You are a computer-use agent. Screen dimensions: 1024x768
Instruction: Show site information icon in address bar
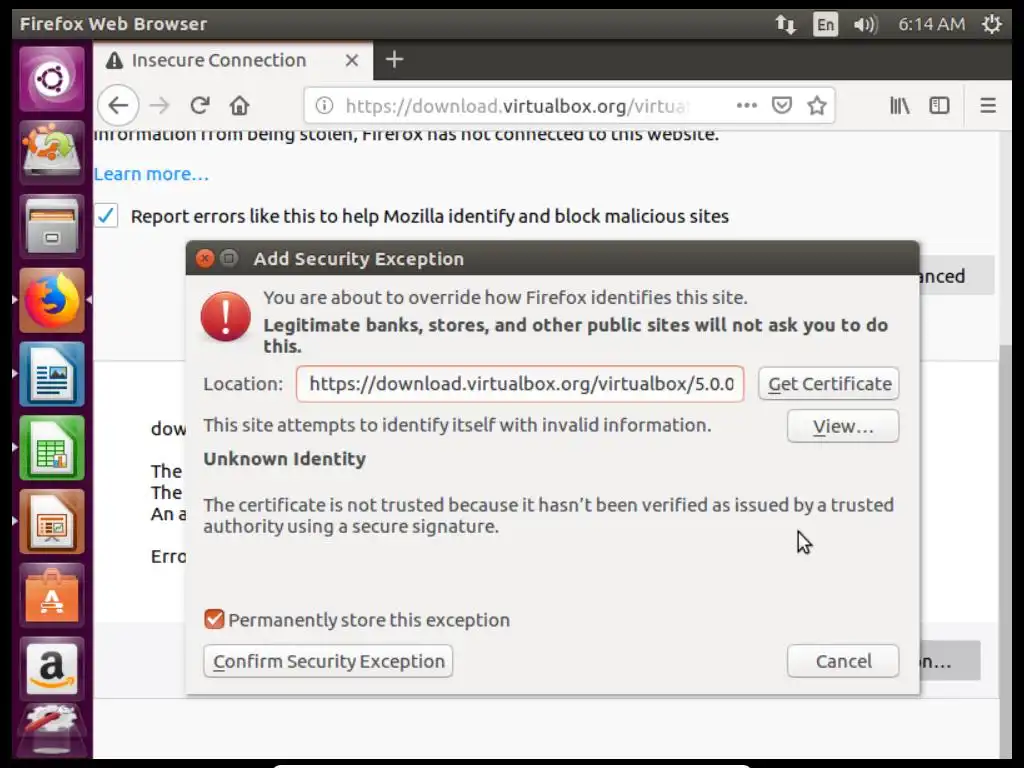324,105
